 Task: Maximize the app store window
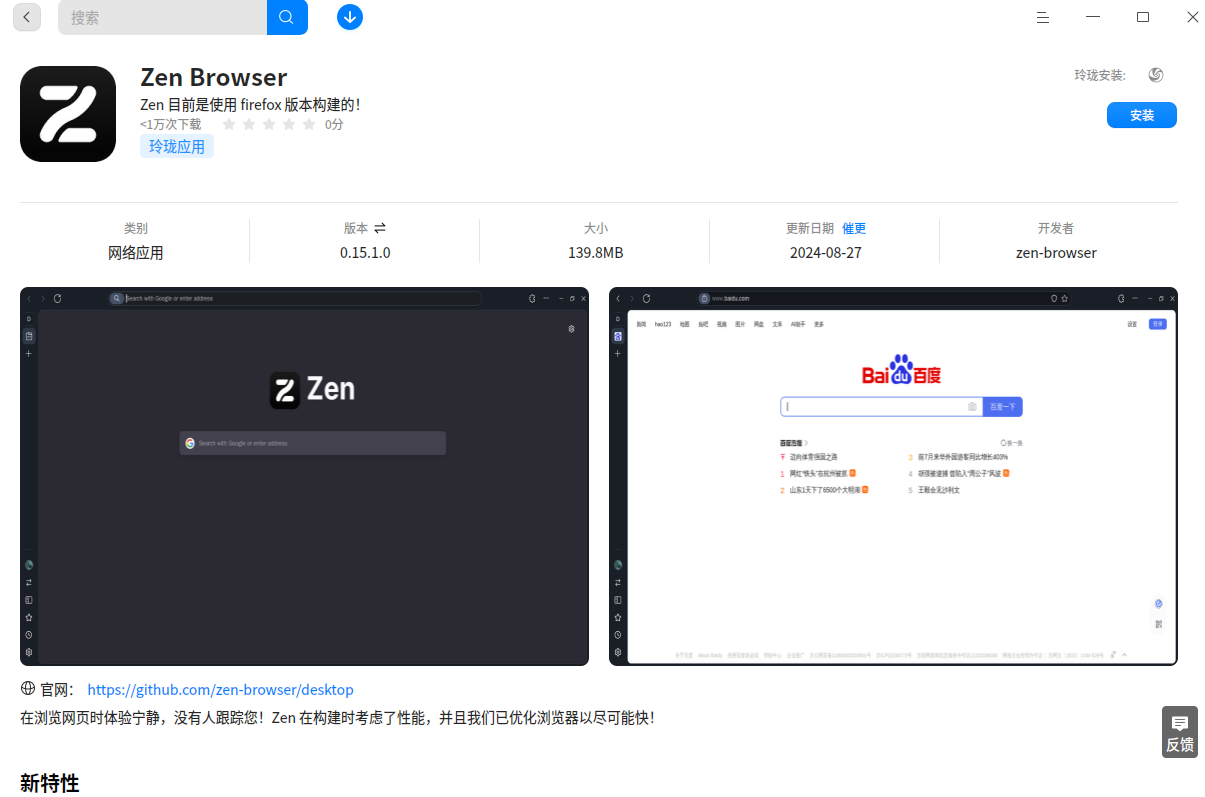point(1143,17)
